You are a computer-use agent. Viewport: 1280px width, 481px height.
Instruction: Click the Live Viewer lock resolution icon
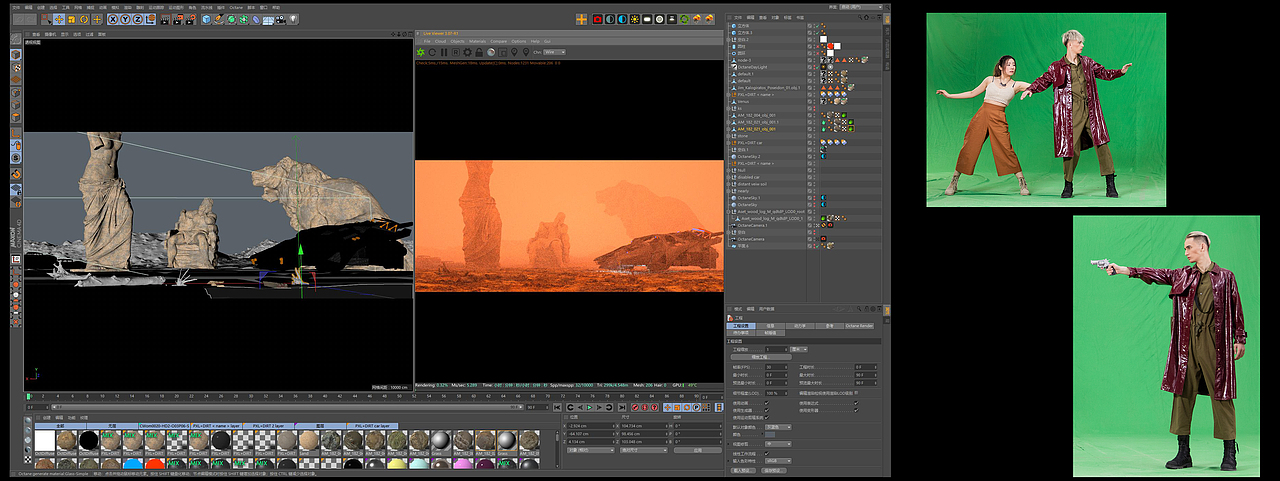[480, 52]
